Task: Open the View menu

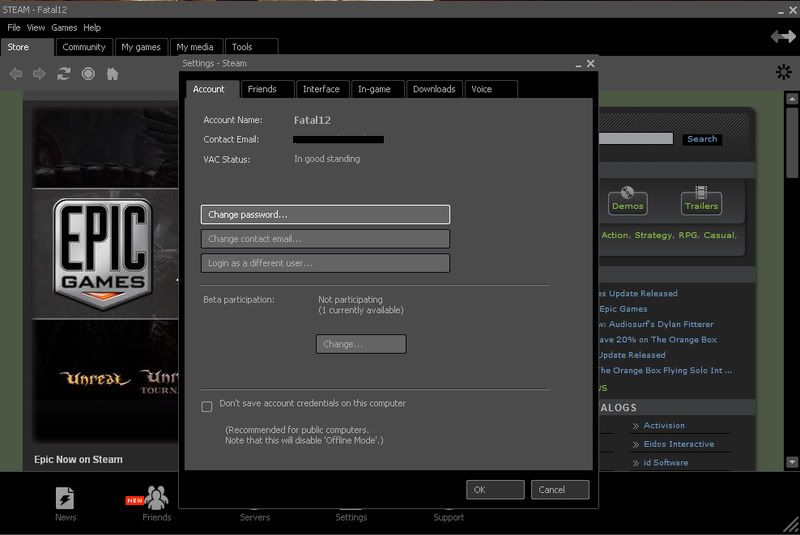Action: [36, 28]
